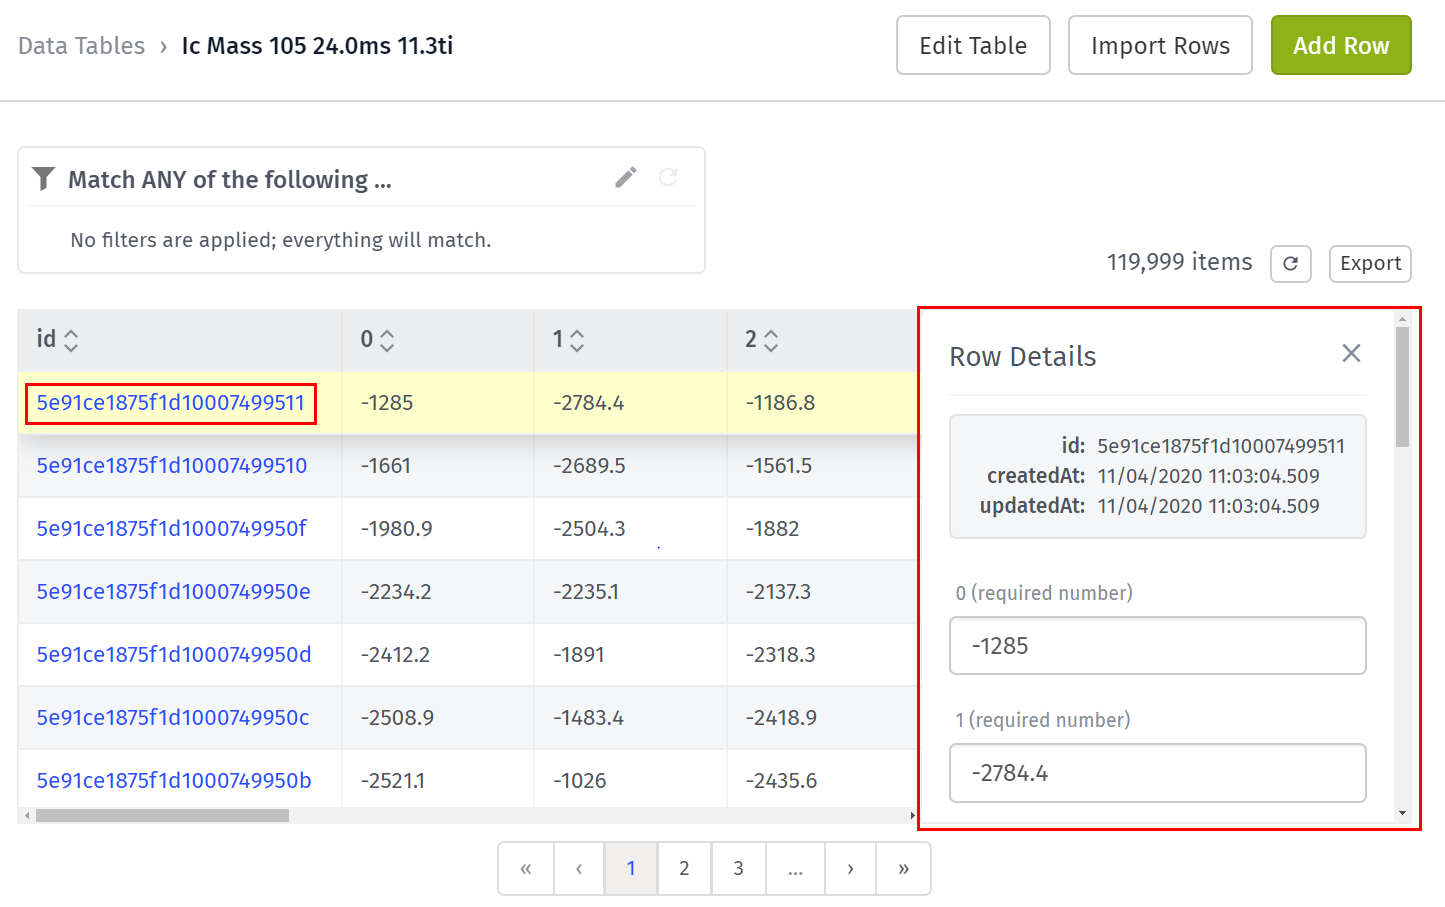Click the table scrollbar left arrow

(x=26, y=816)
